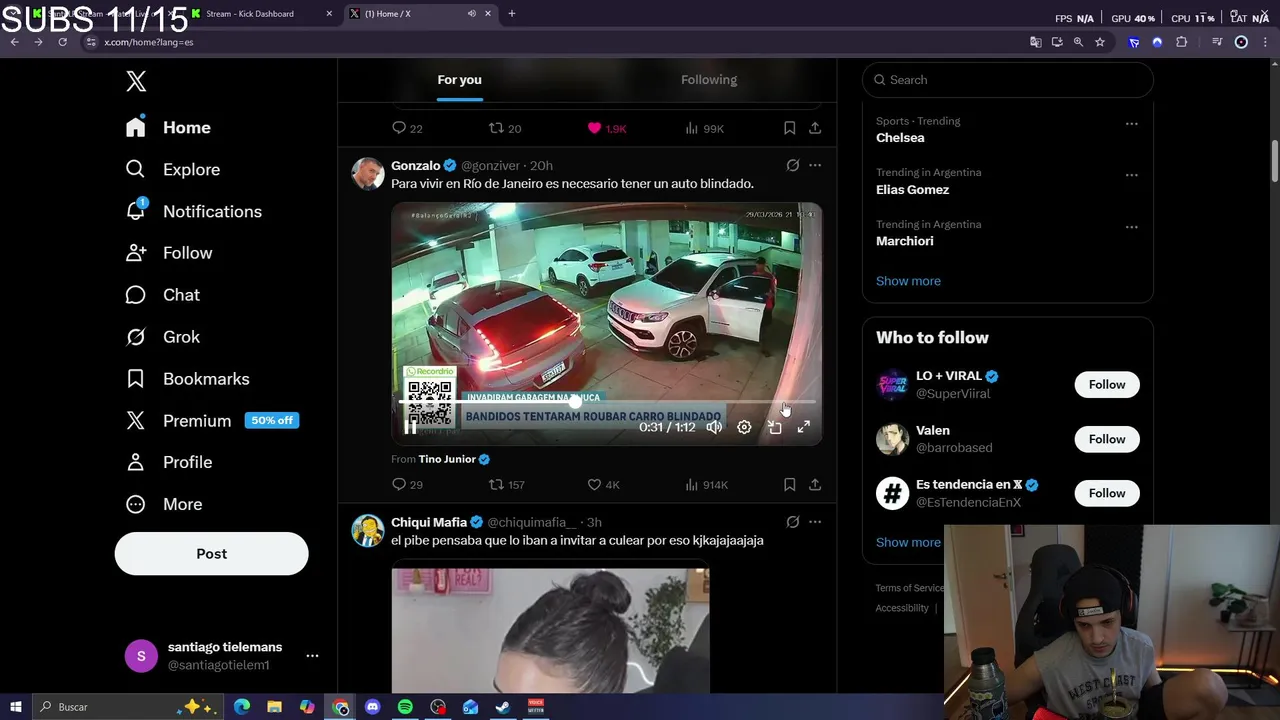Switch to Stream - Kick Dashboard browser tab
1280x720 pixels.
point(260,14)
